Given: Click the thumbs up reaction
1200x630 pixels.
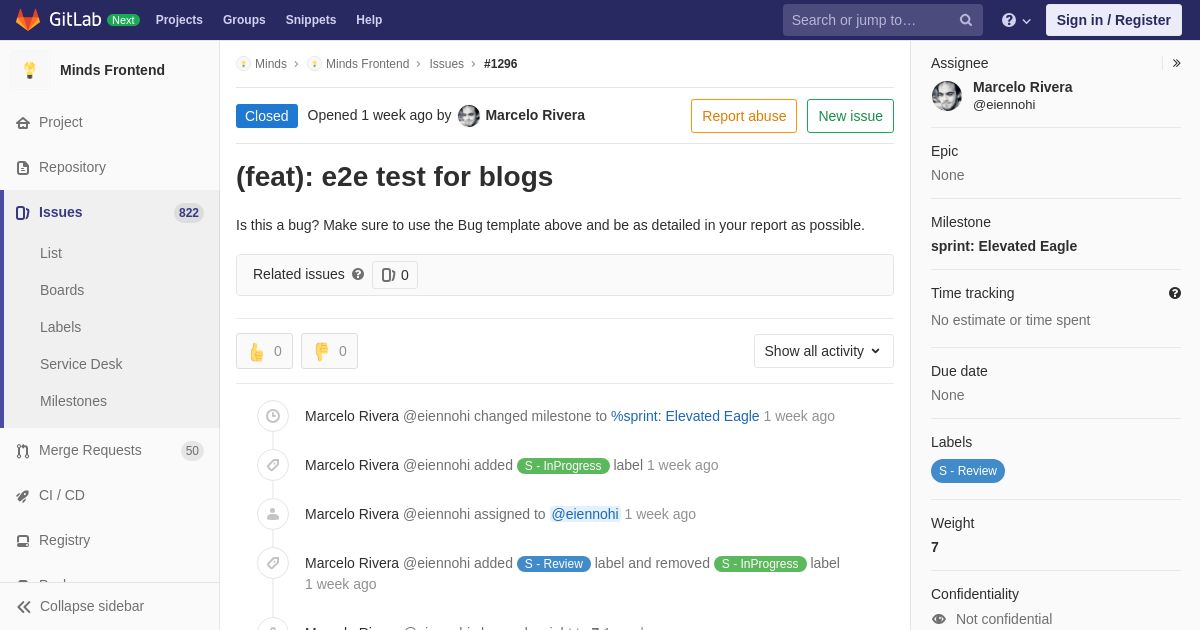Looking at the screenshot, I should 264,351.
